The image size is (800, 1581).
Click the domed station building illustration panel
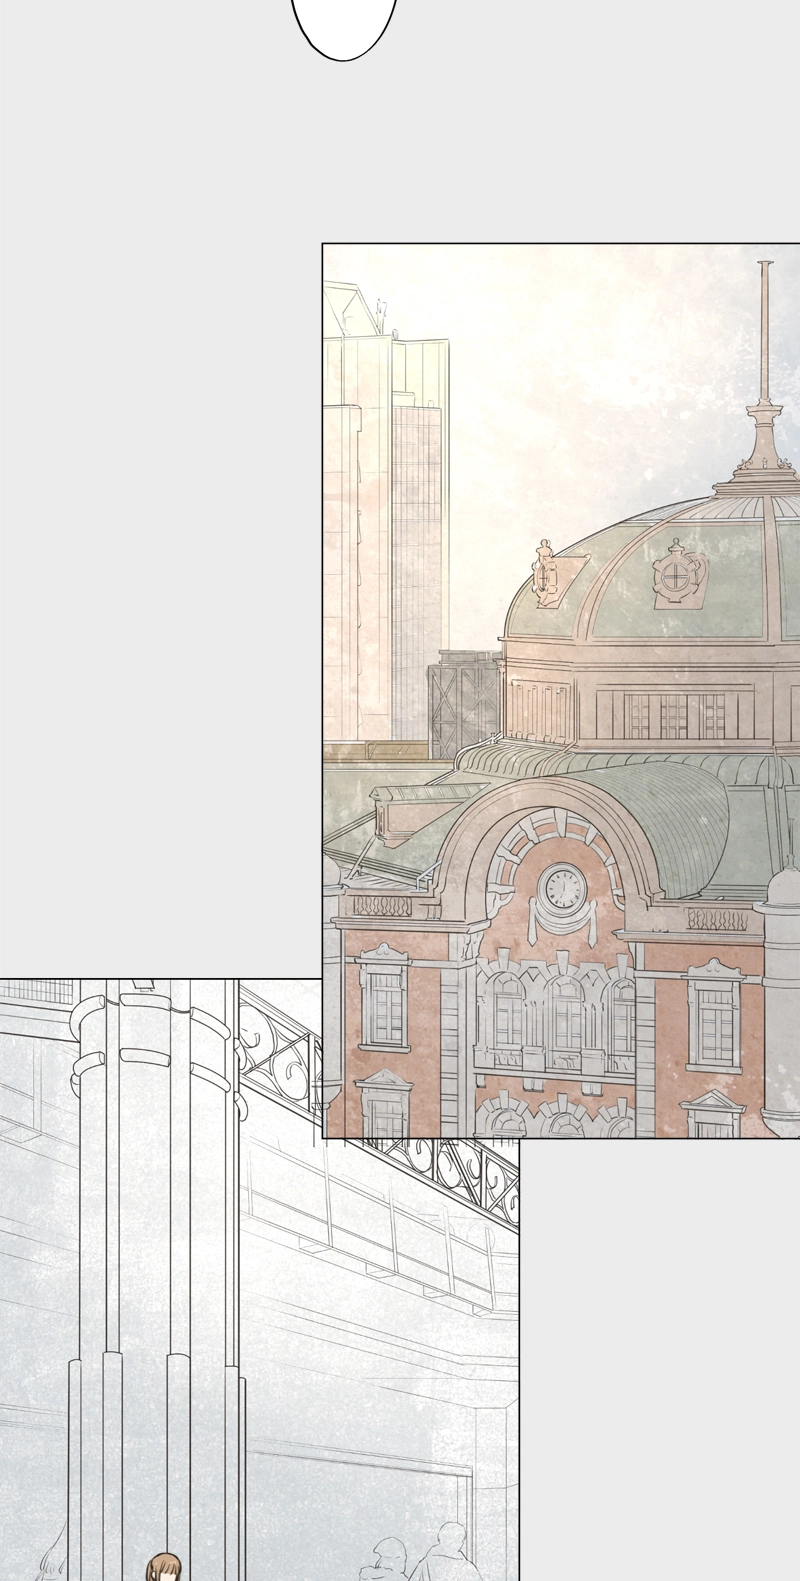coord(561,691)
